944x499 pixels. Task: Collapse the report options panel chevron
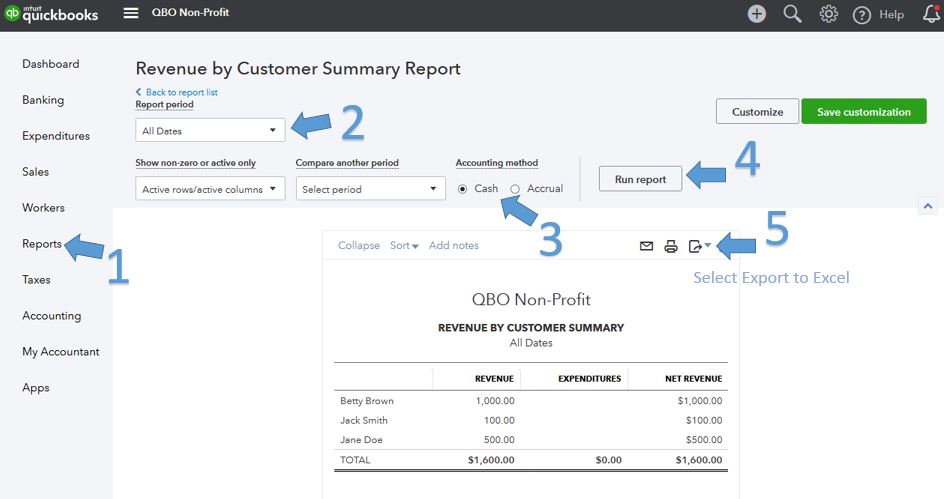tap(928, 206)
